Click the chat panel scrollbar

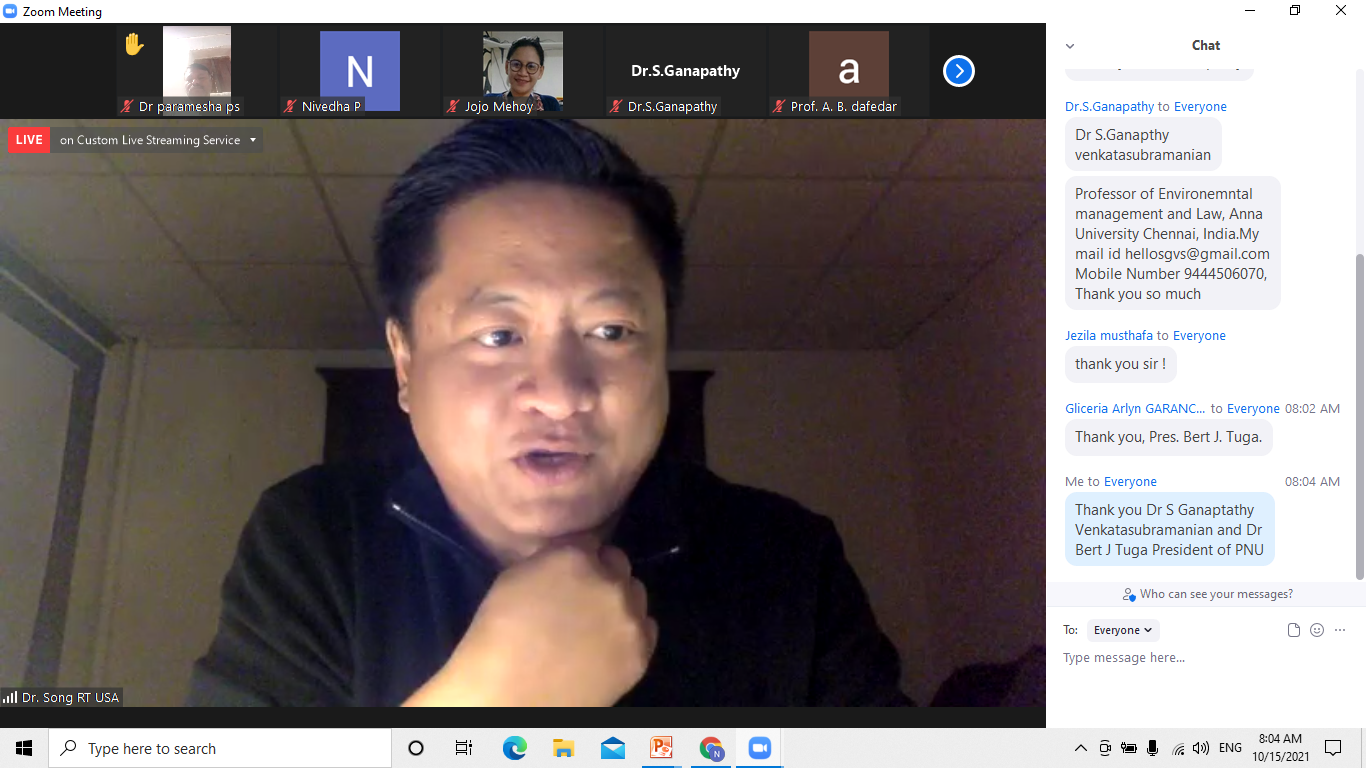pos(1359,415)
